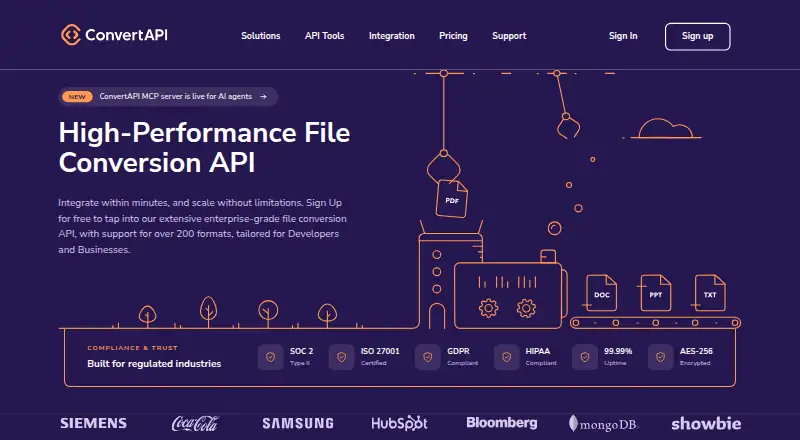Image resolution: width=800 pixels, height=440 pixels.
Task: Click the left gear icon on machine
Action: pyautogui.click(x=488, y=308)
